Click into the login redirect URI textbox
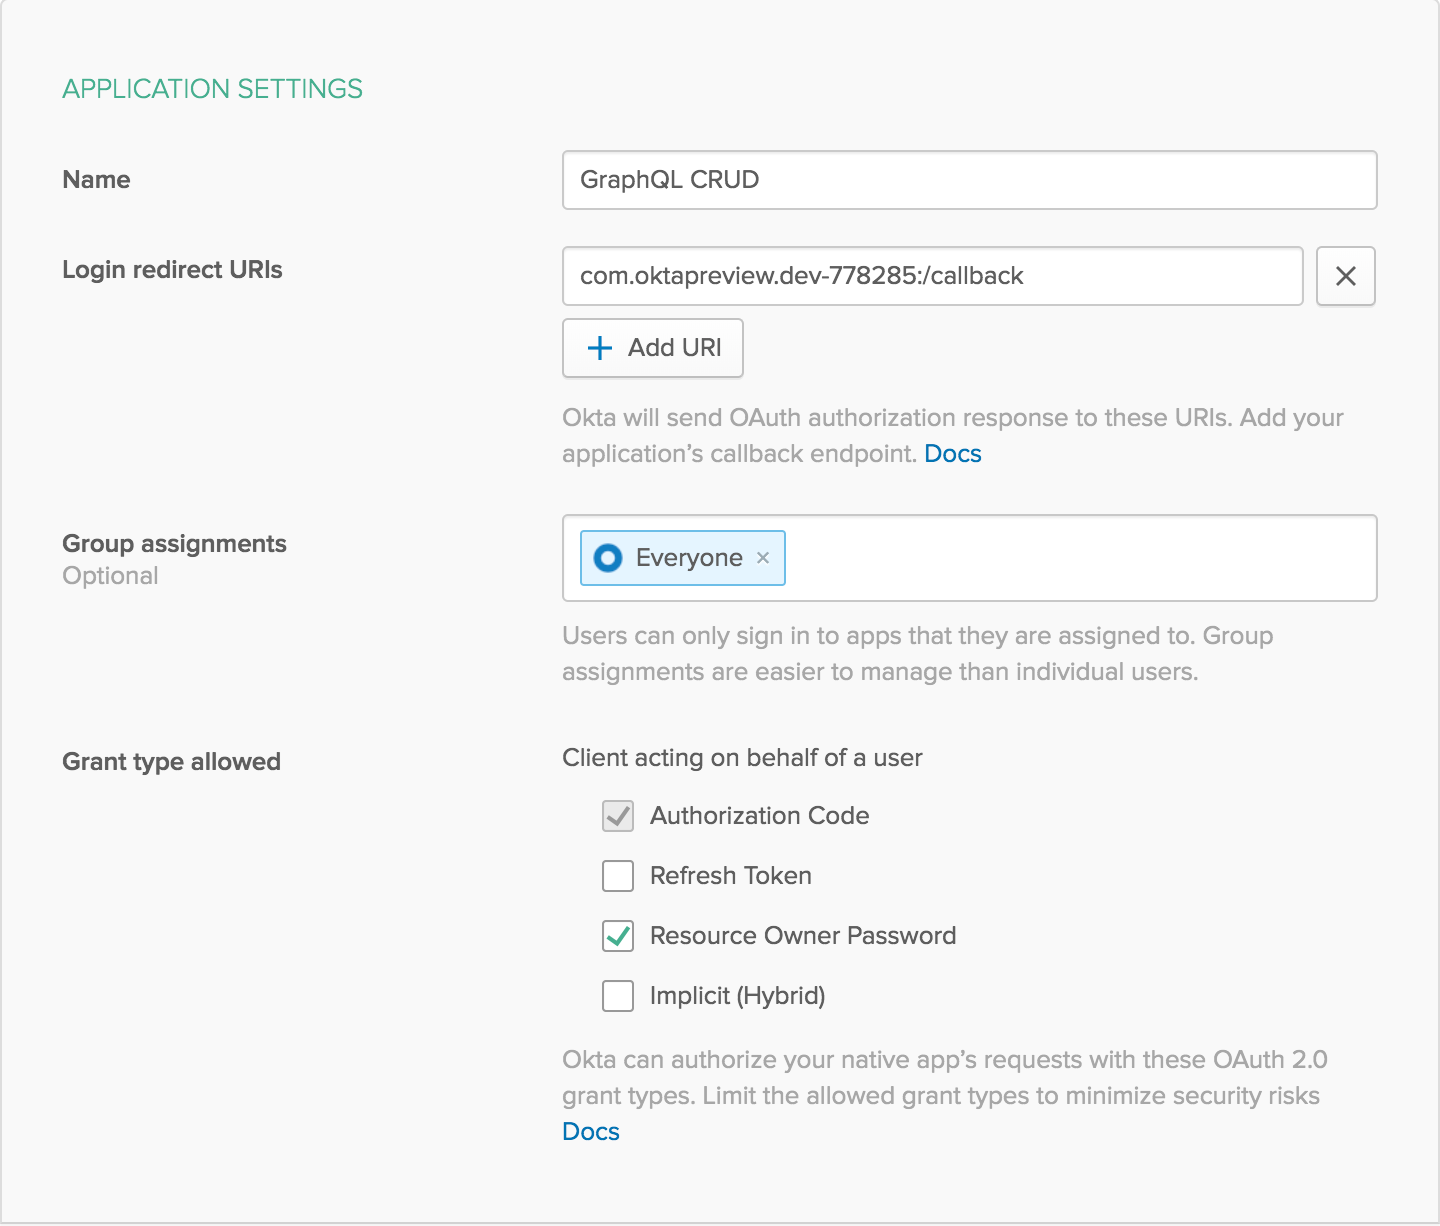 point(932,276)
